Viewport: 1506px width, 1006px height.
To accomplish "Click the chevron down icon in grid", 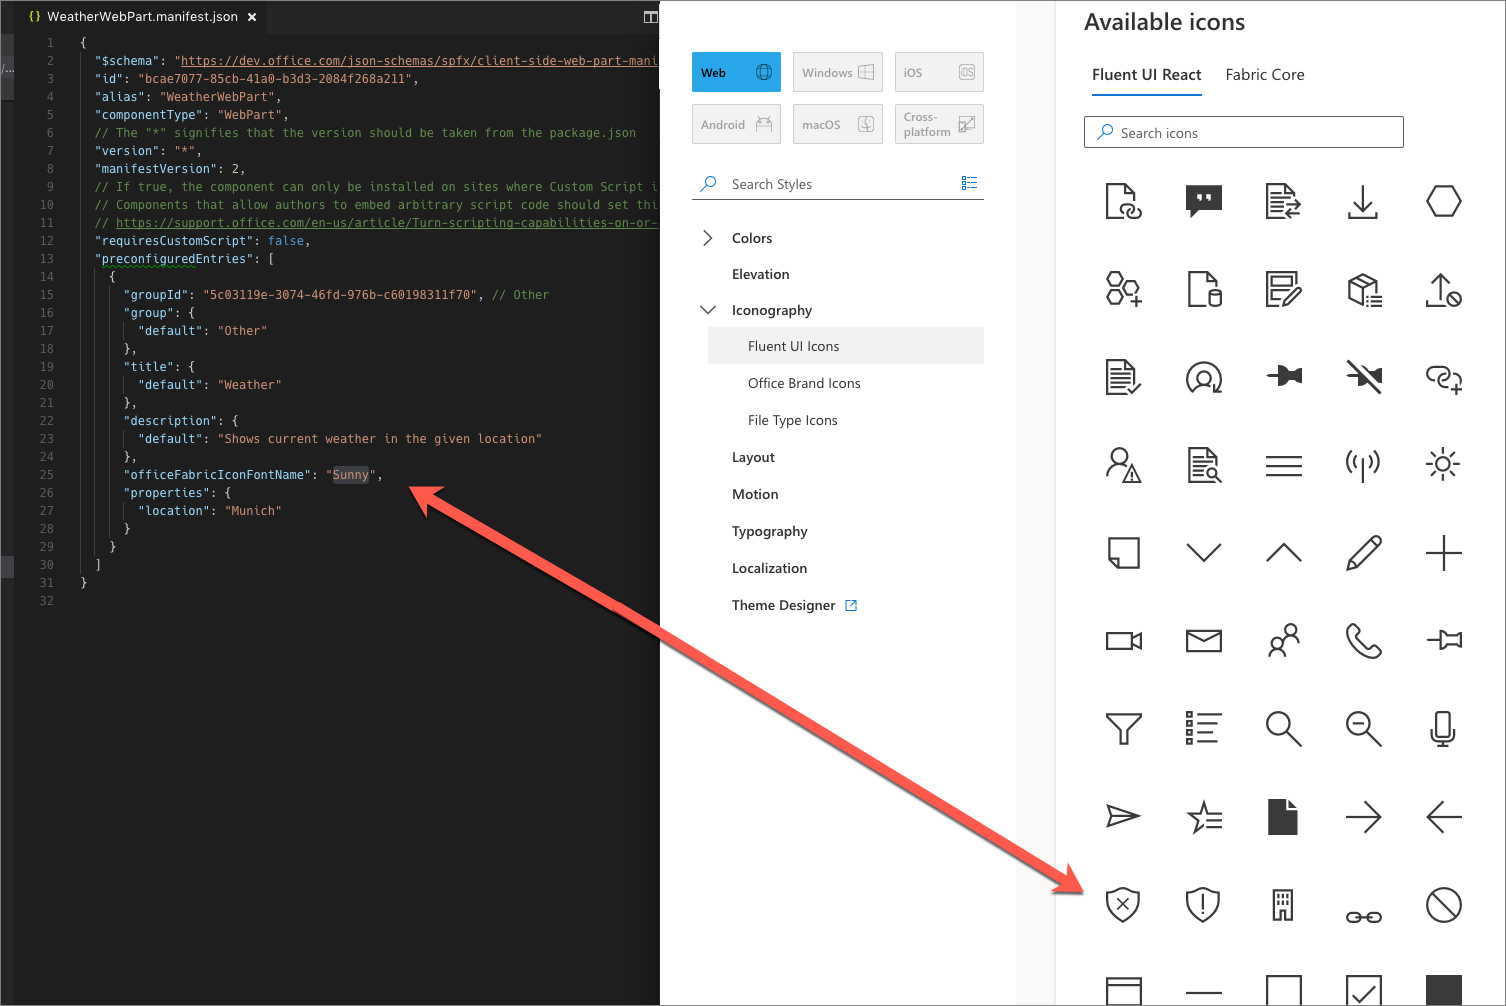I will pos(1204,552).
